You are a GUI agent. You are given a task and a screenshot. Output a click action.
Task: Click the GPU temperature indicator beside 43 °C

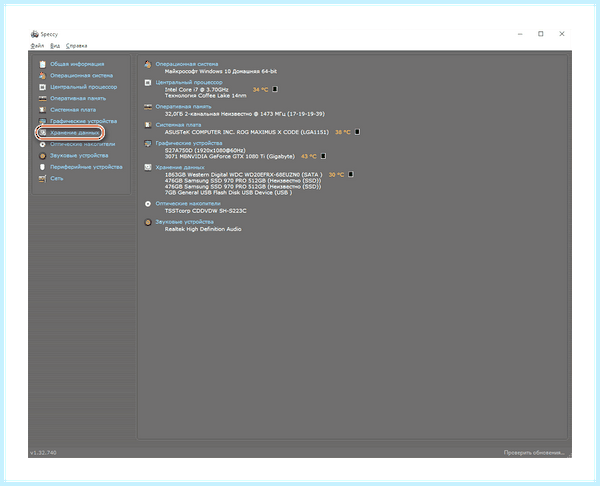[x=323, y=156]
